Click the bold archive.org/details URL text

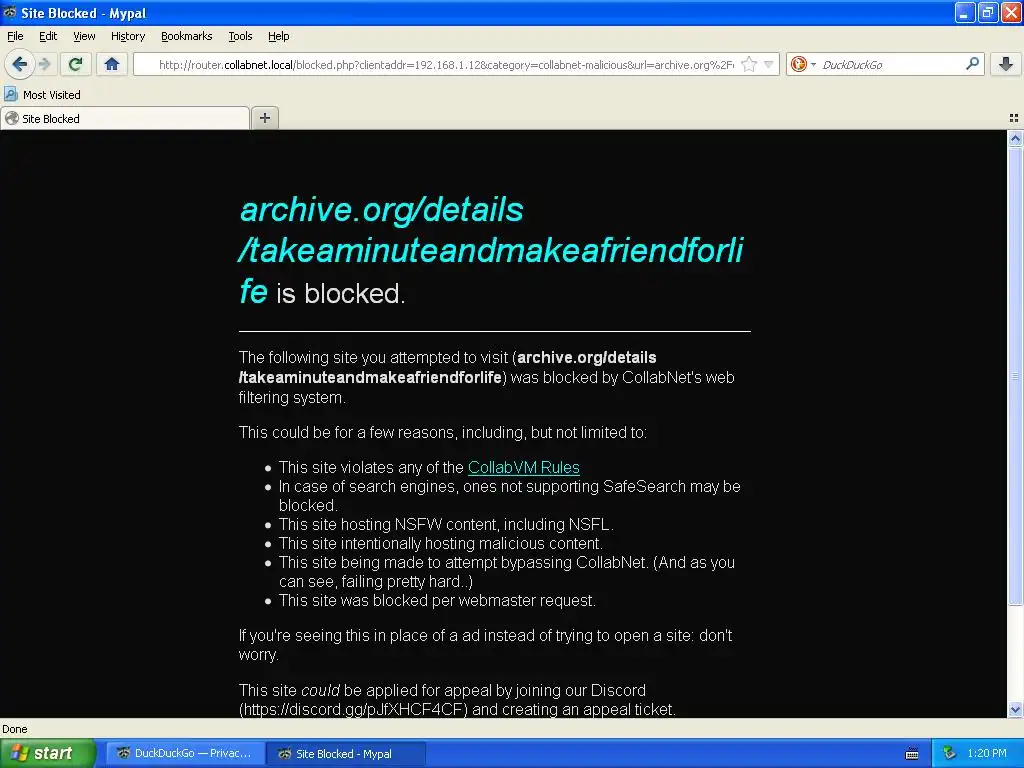447,367
